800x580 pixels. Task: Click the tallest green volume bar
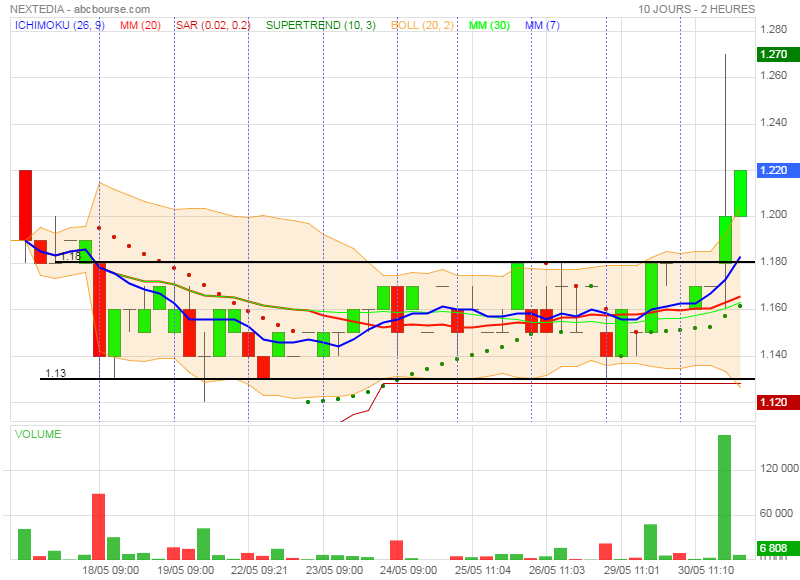724,497
